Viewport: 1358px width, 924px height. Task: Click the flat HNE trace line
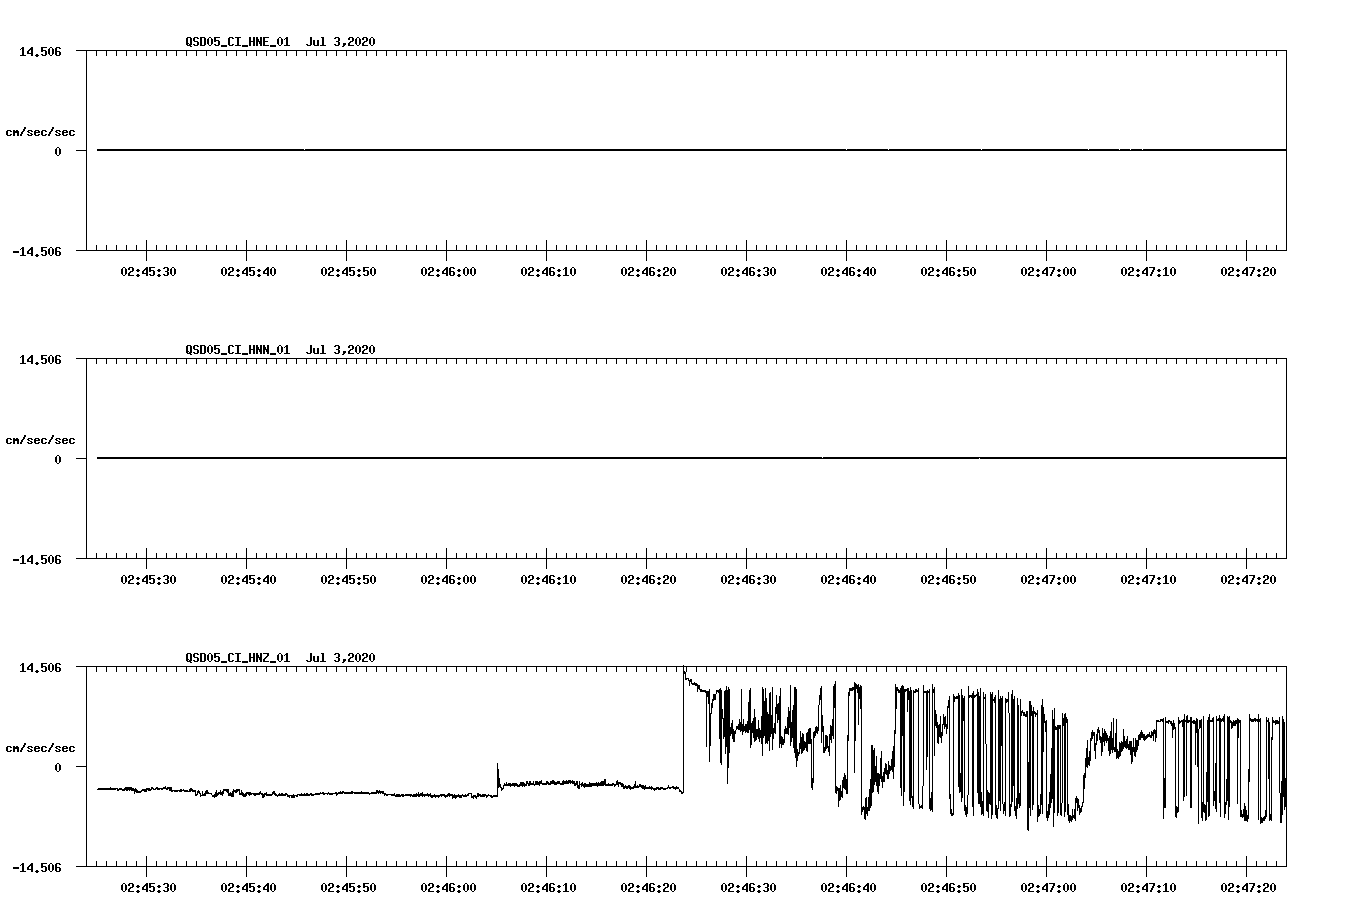tap(691, 150)
